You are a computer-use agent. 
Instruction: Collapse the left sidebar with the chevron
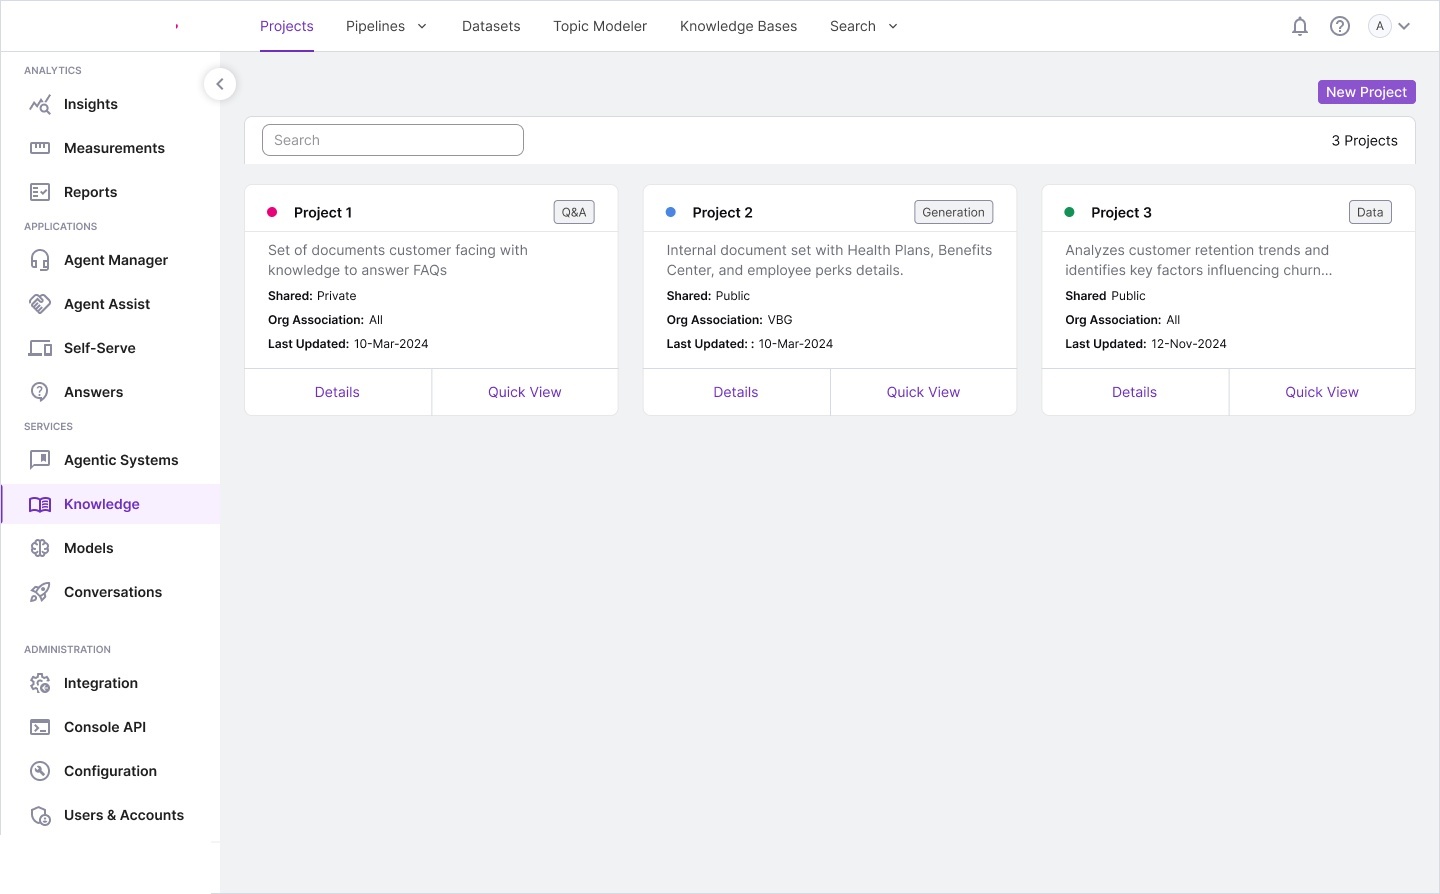pos(220,84)
